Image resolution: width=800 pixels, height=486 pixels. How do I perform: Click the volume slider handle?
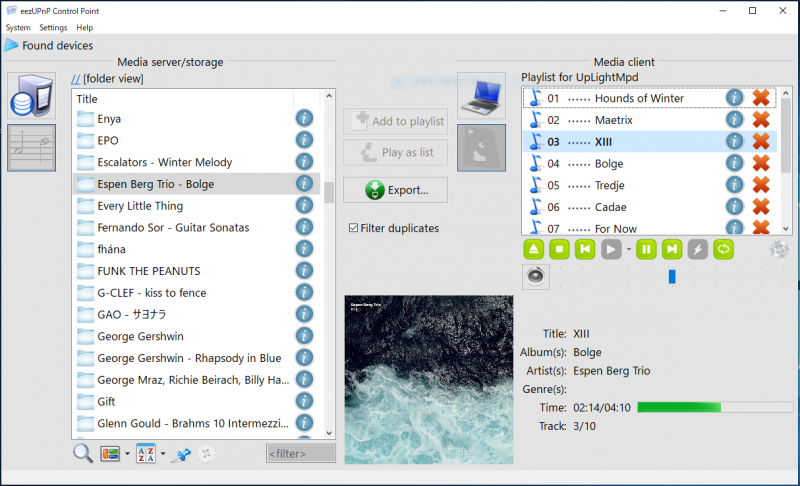tap(672, 276)
